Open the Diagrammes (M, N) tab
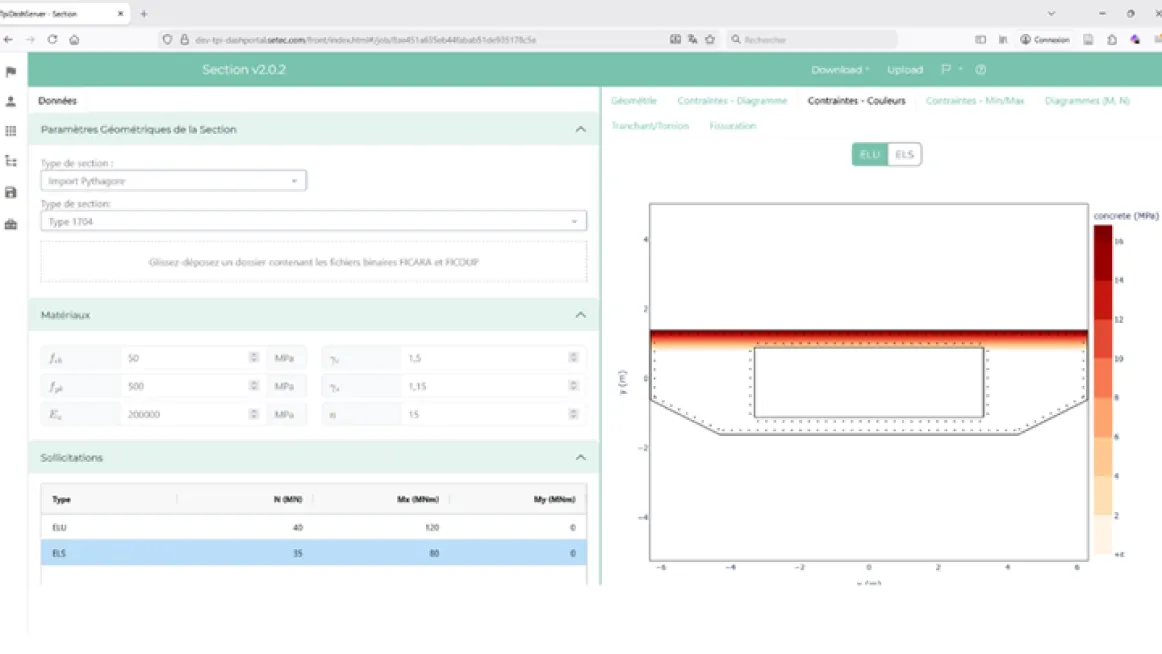The height and width of the screenshot is (654, 1162). (x=1086, y=101)
